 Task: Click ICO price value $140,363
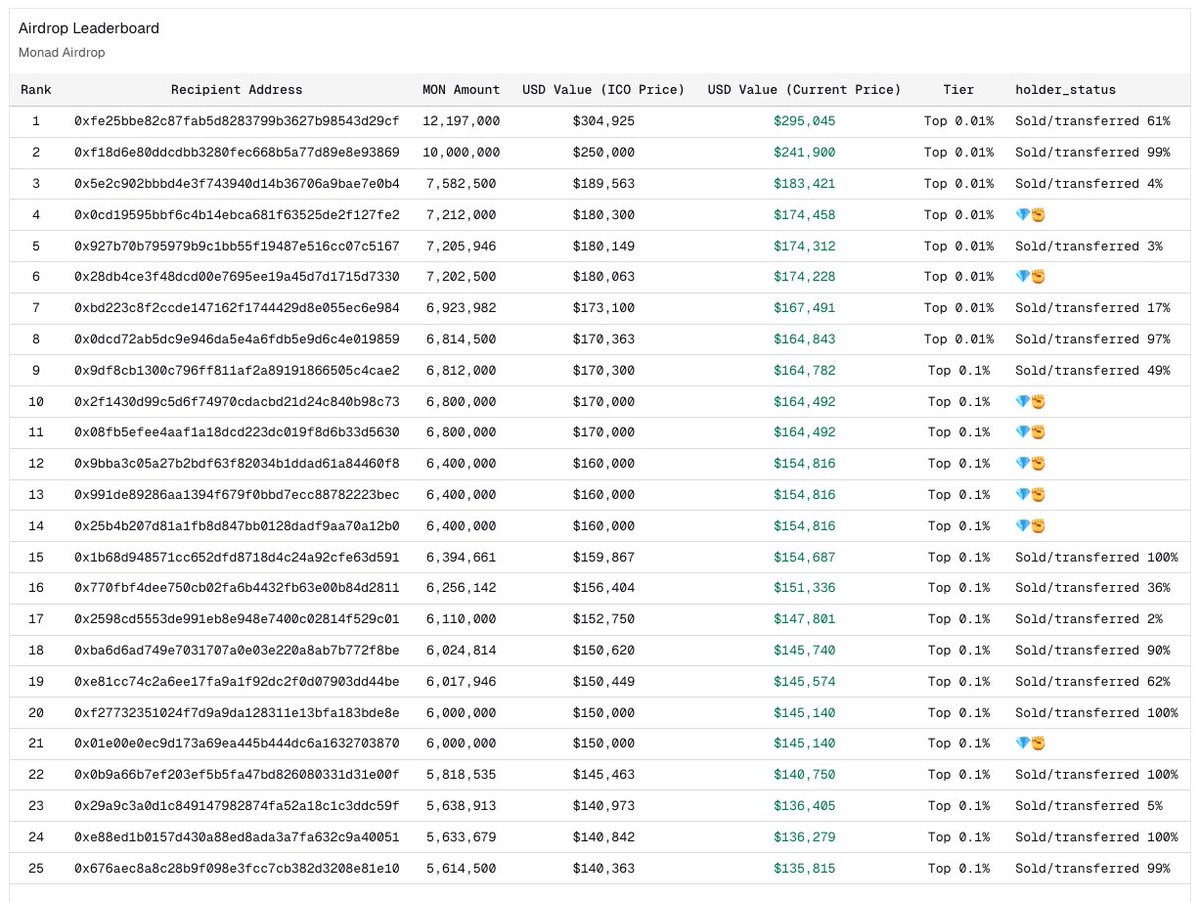pos(604,869)
